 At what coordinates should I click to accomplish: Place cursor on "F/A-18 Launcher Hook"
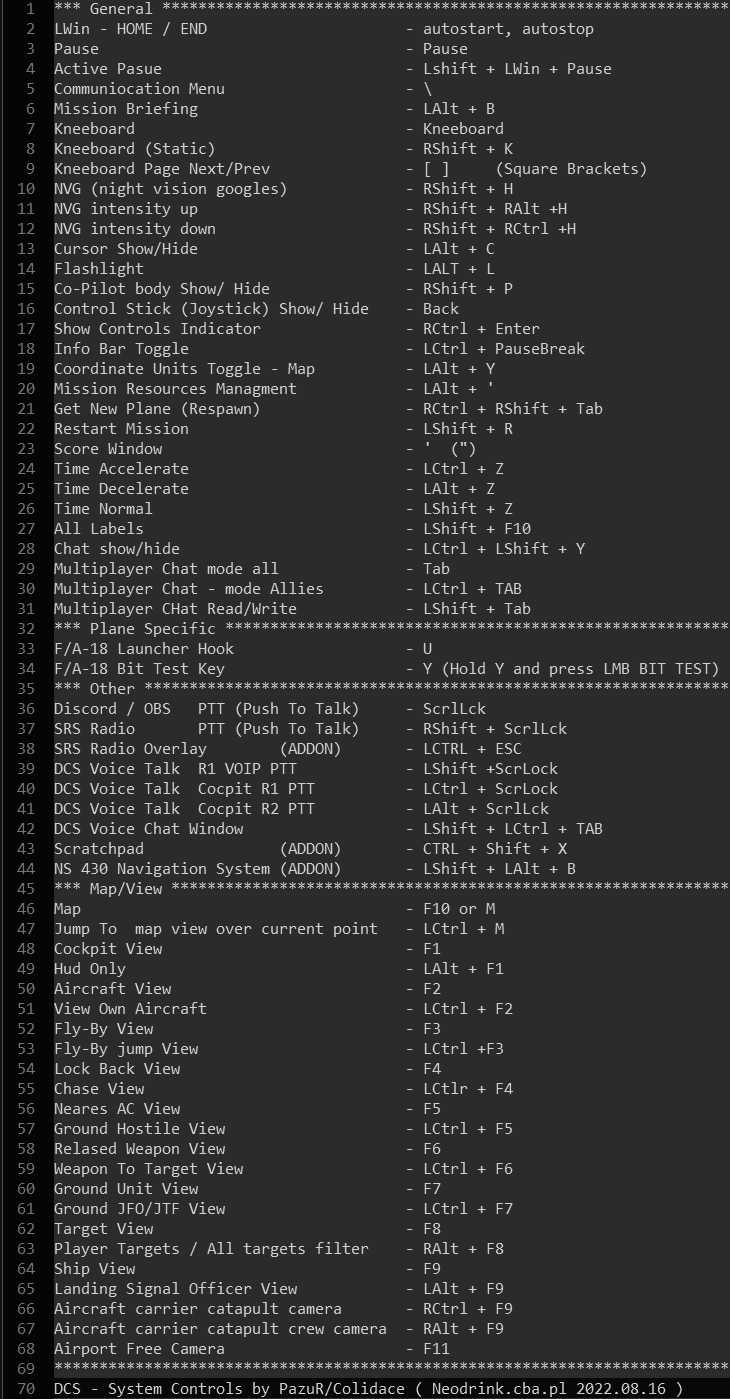click(x=144, y=649)
